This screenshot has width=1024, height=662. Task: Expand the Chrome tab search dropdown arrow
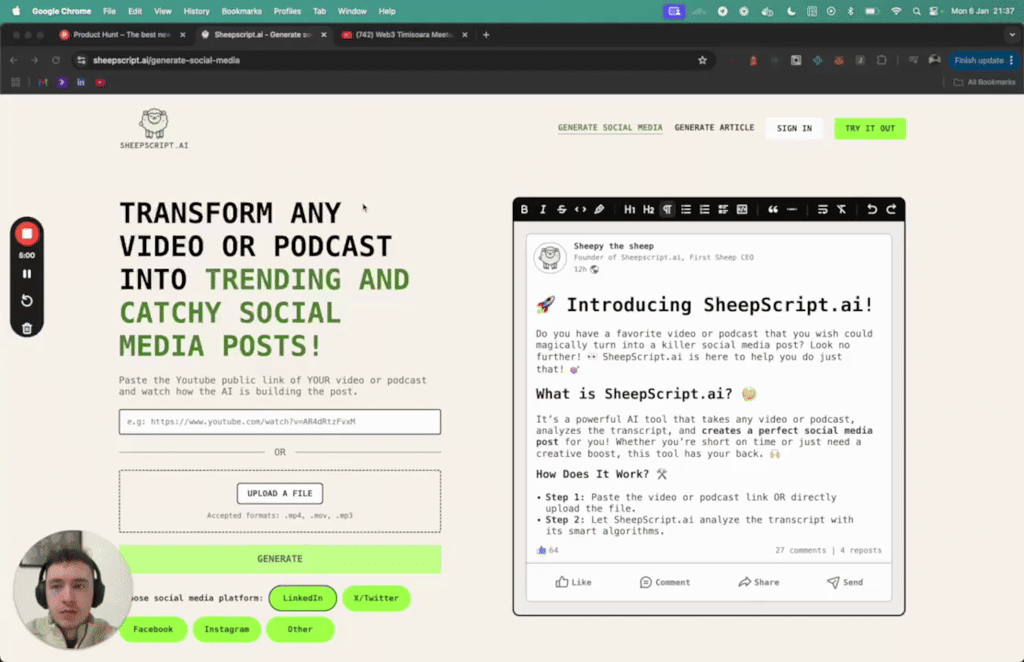point(1012,35)
